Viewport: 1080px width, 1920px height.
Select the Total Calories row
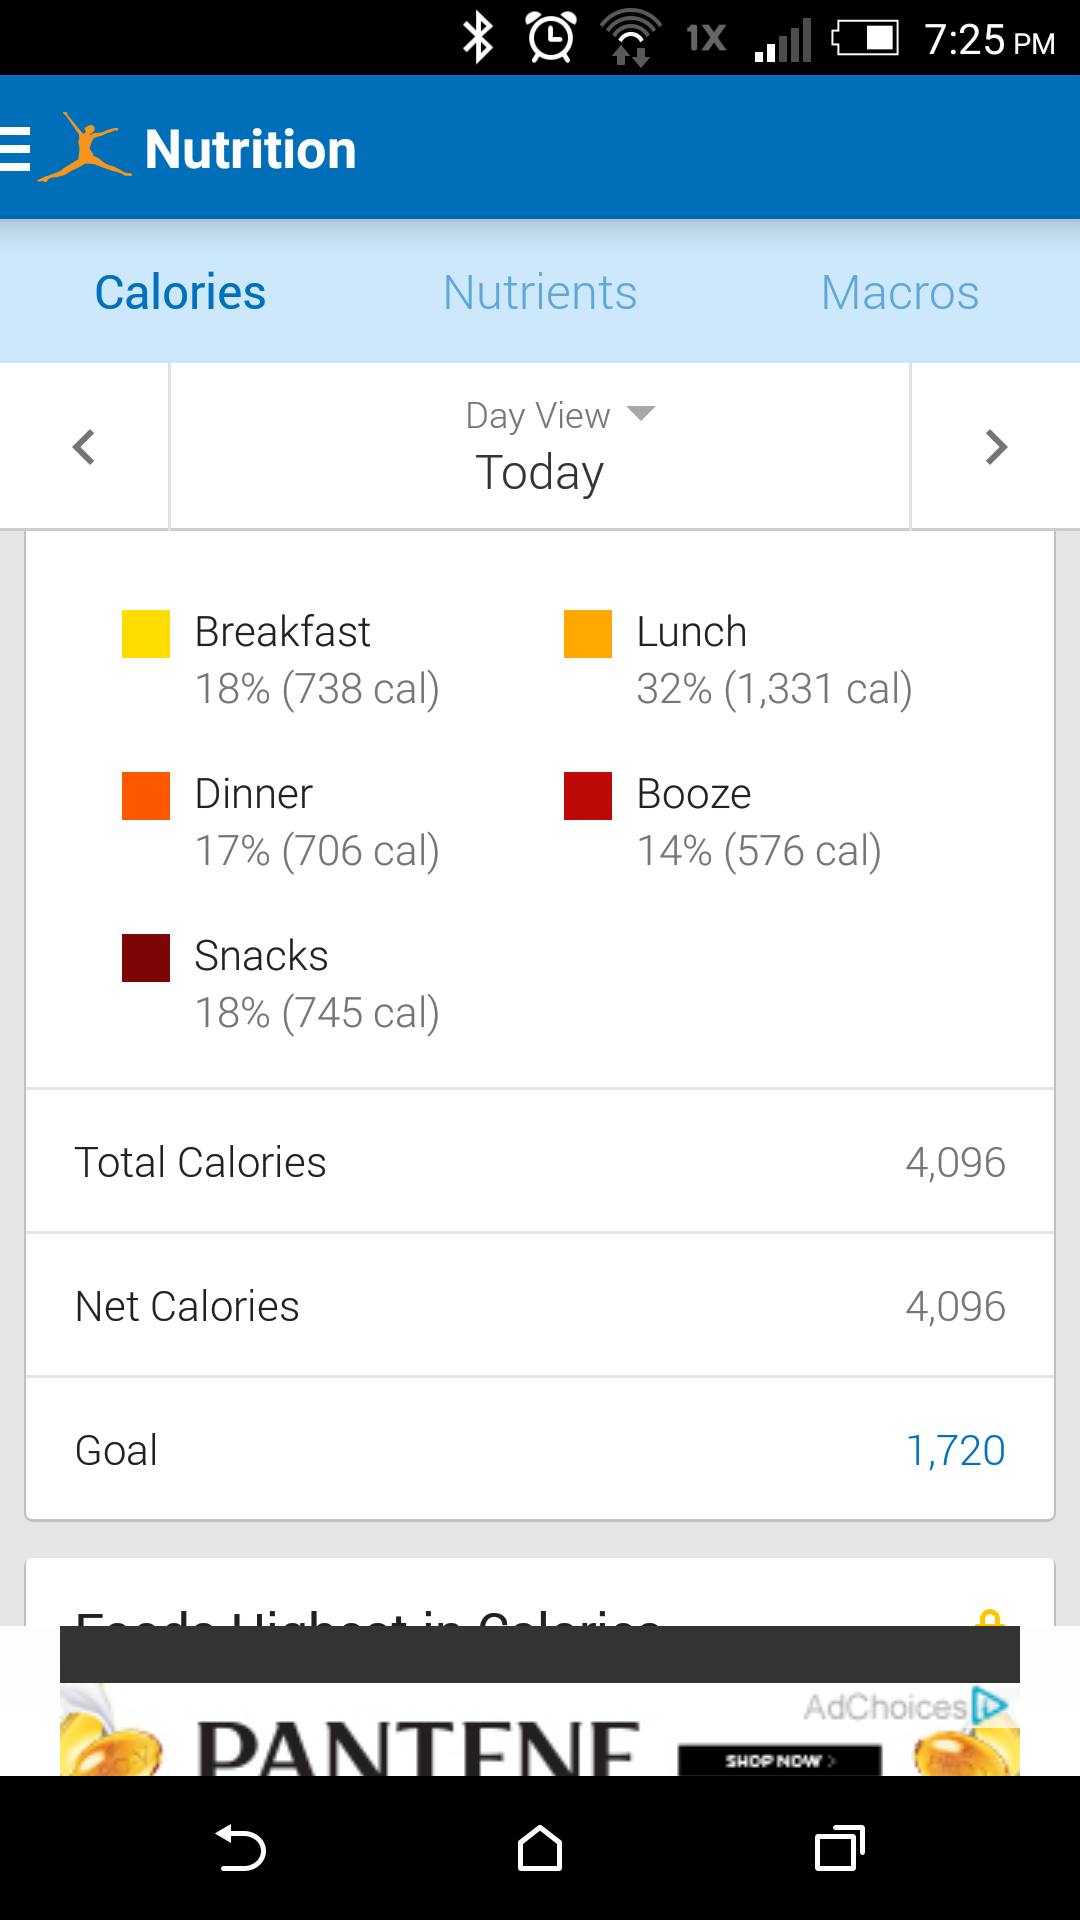(540, 1162)
